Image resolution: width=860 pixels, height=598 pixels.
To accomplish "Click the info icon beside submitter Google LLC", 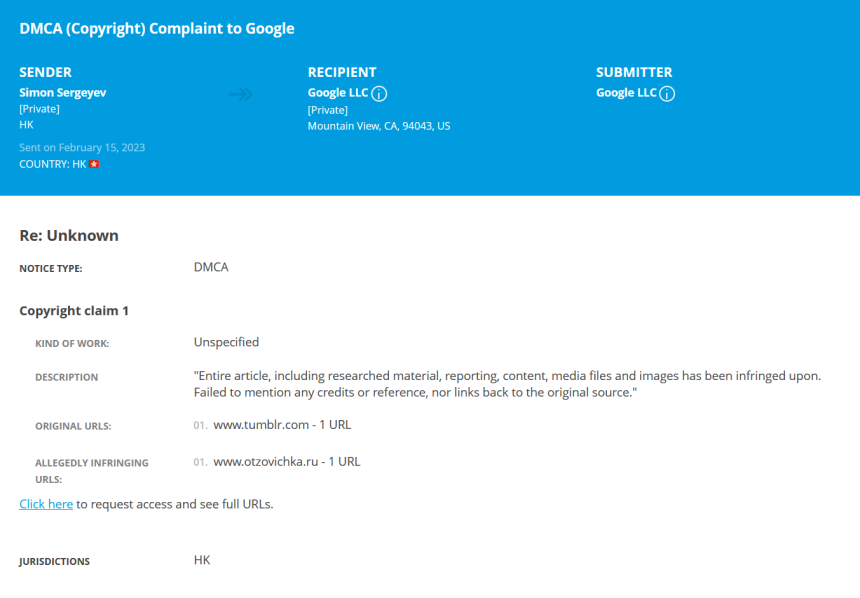I will click(x=667, y=94).
